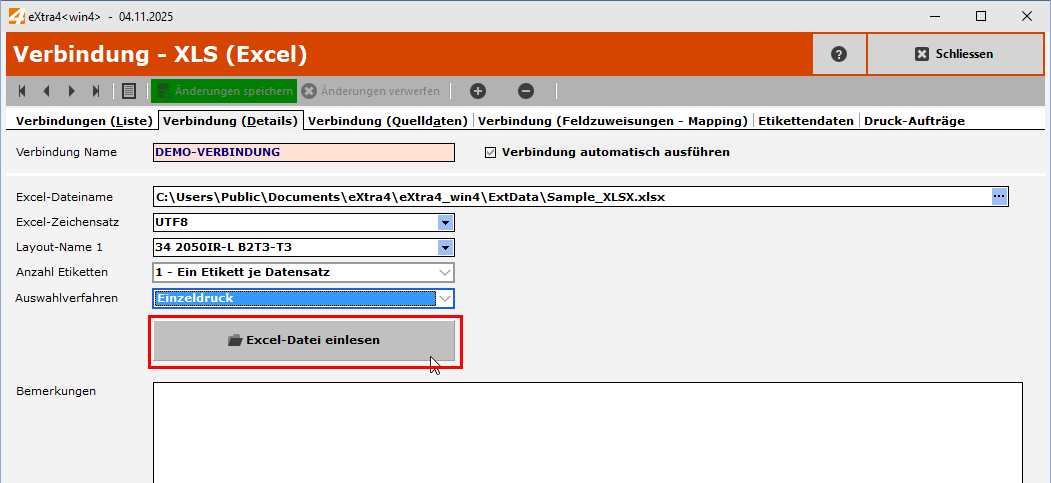Go to first record navigation arrow
Screen dimensions: 1051x483
(22, 91)
